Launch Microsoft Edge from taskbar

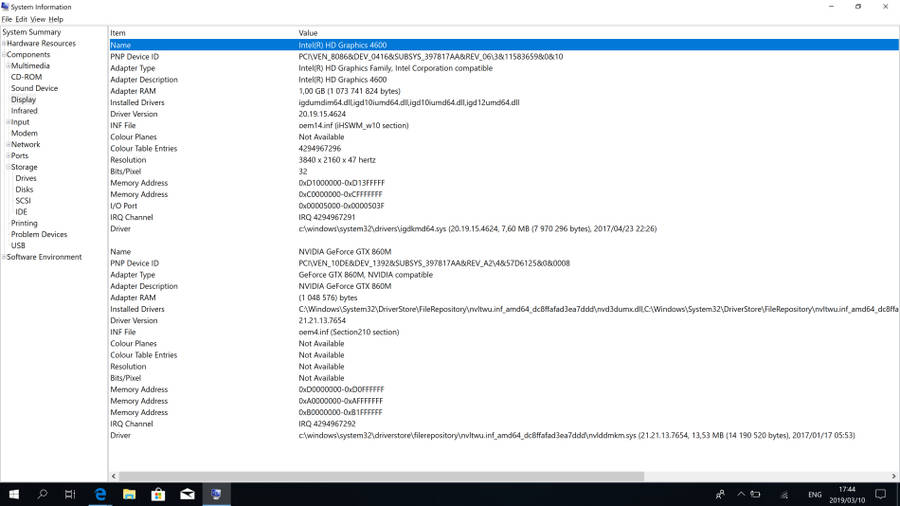(100, 494)
